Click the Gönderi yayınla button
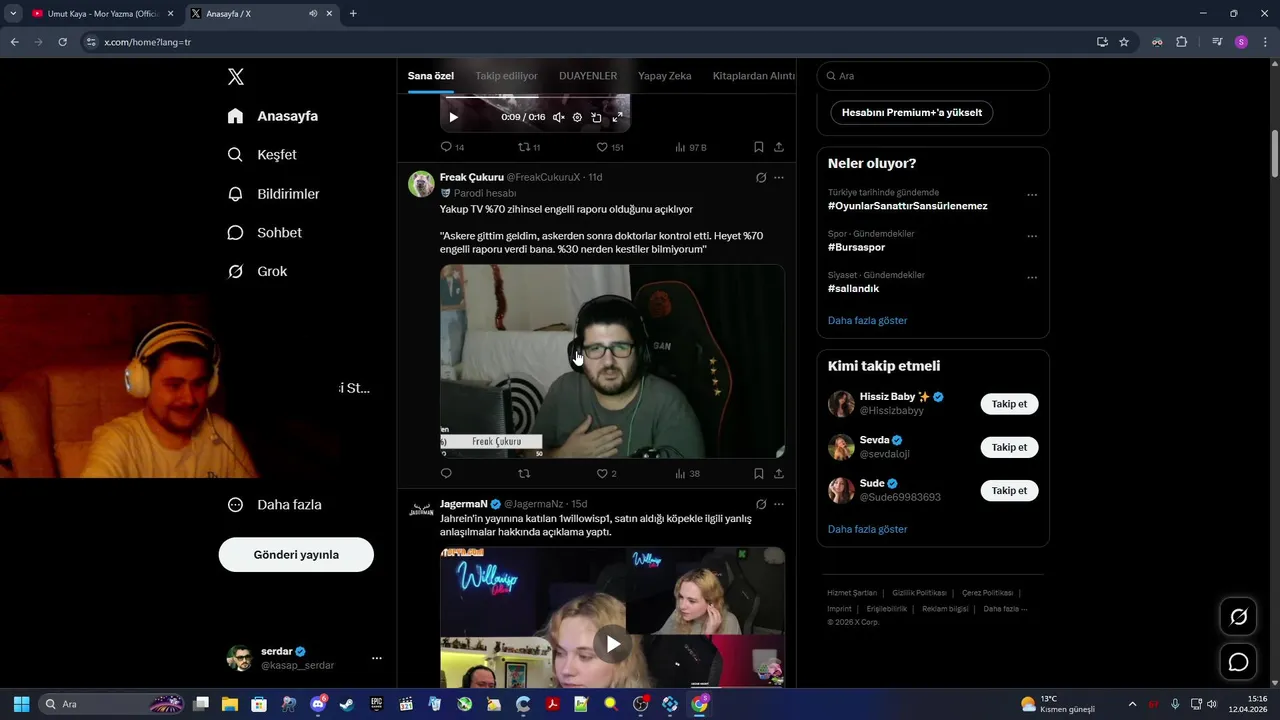Viewport: 1280px width, 720px height. point(296,555)
